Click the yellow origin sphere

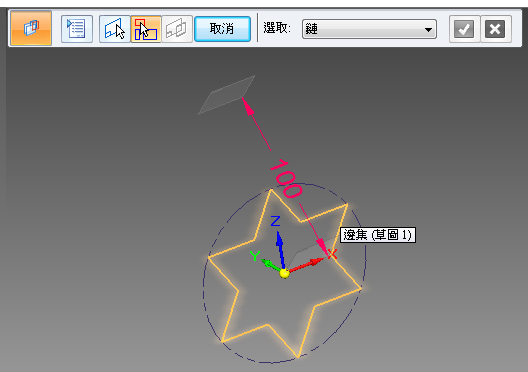click(x=285, y=273)
